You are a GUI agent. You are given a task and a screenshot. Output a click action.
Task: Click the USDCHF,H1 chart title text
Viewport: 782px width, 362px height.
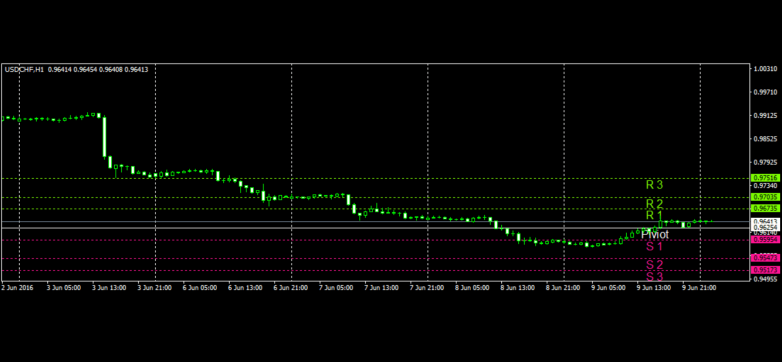[24, 70]
